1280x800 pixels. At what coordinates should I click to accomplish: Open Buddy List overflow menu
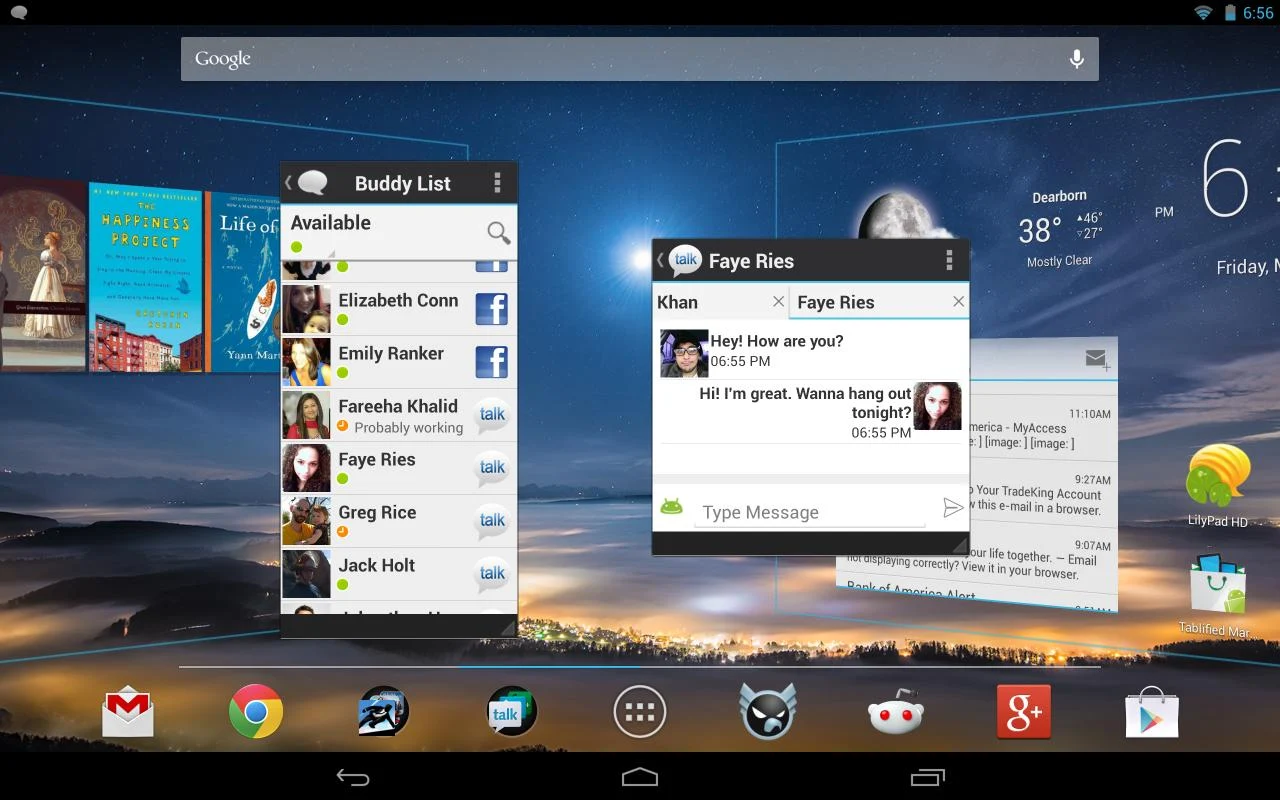497,183
